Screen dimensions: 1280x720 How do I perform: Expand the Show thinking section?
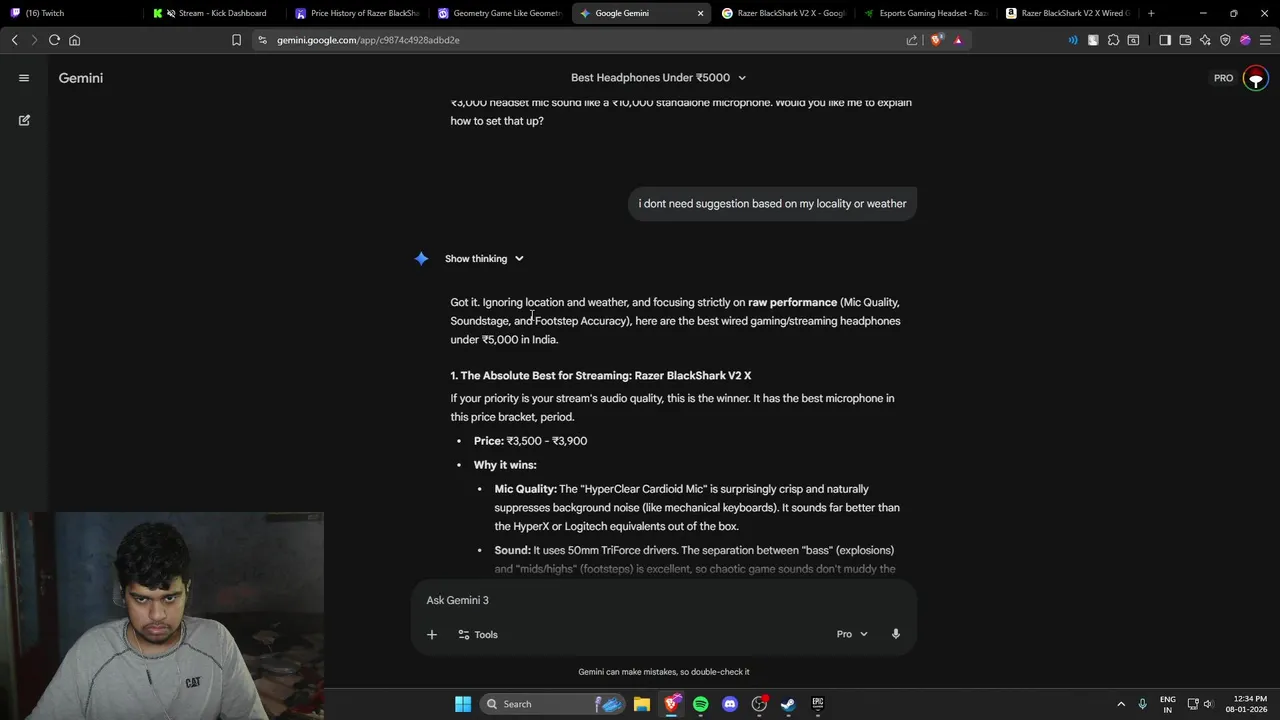click(x=485, y=259)
